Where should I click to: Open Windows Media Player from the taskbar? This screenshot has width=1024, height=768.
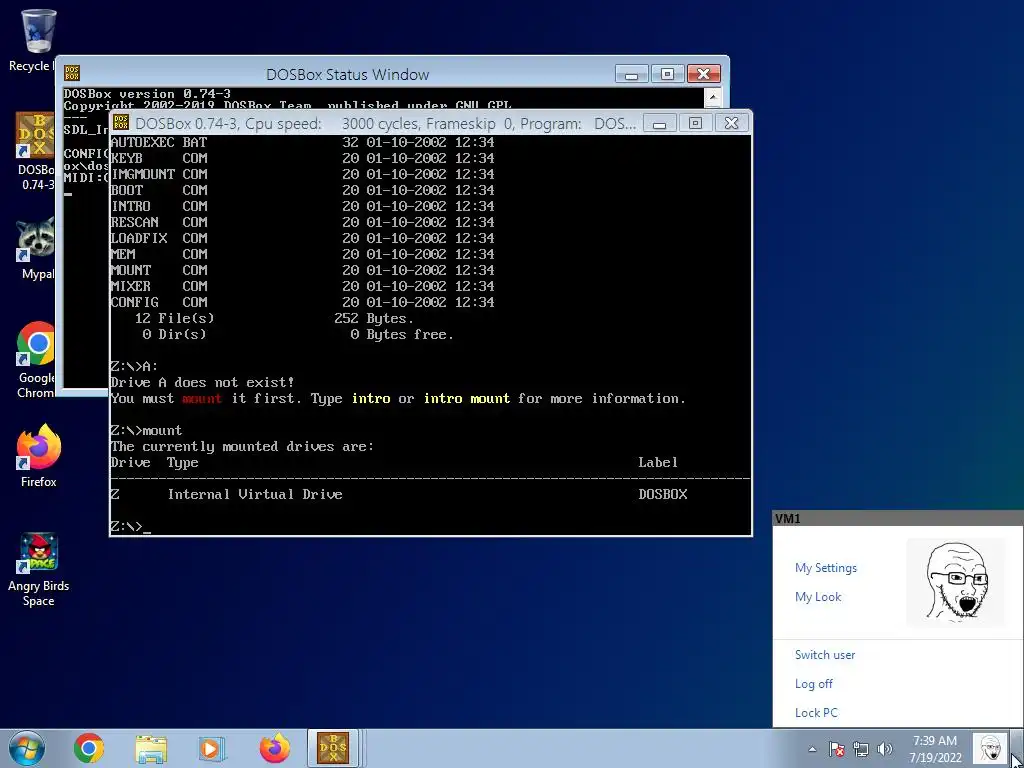pos(212,748)
